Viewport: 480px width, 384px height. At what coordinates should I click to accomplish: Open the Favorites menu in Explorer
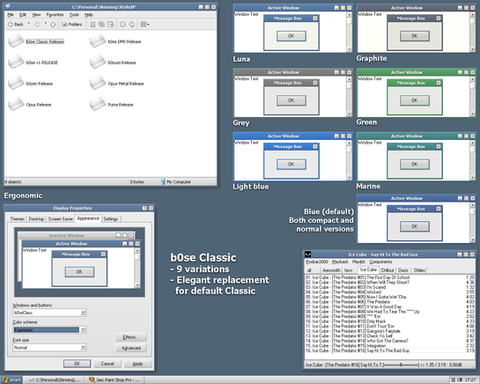55,15
